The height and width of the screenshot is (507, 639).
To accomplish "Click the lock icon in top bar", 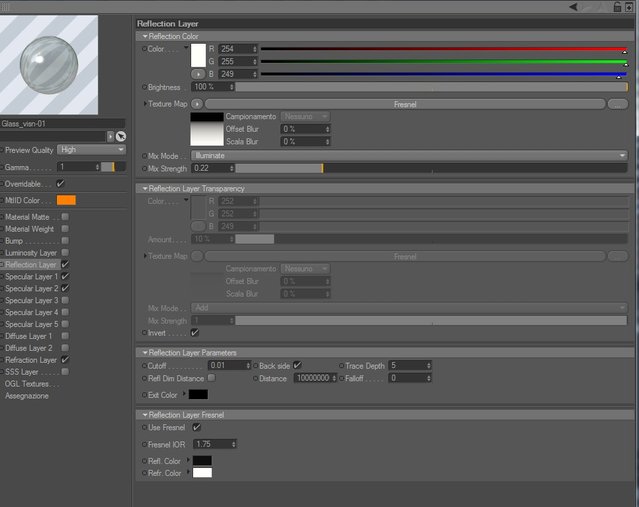I will [x=617, y=7].
